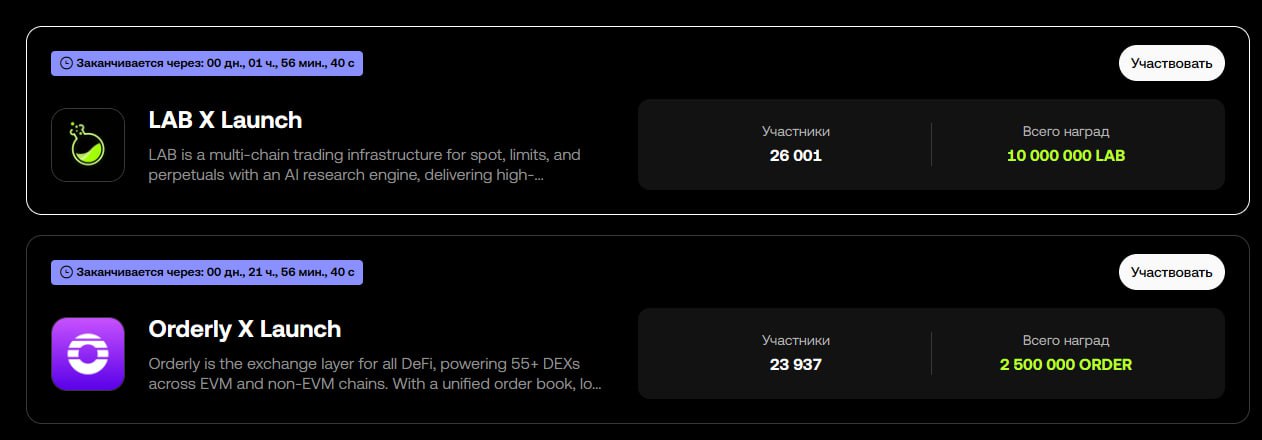Click the 23 937 participants count
The width and height of the screenshot is (1262, 440).
pos(795,365)
